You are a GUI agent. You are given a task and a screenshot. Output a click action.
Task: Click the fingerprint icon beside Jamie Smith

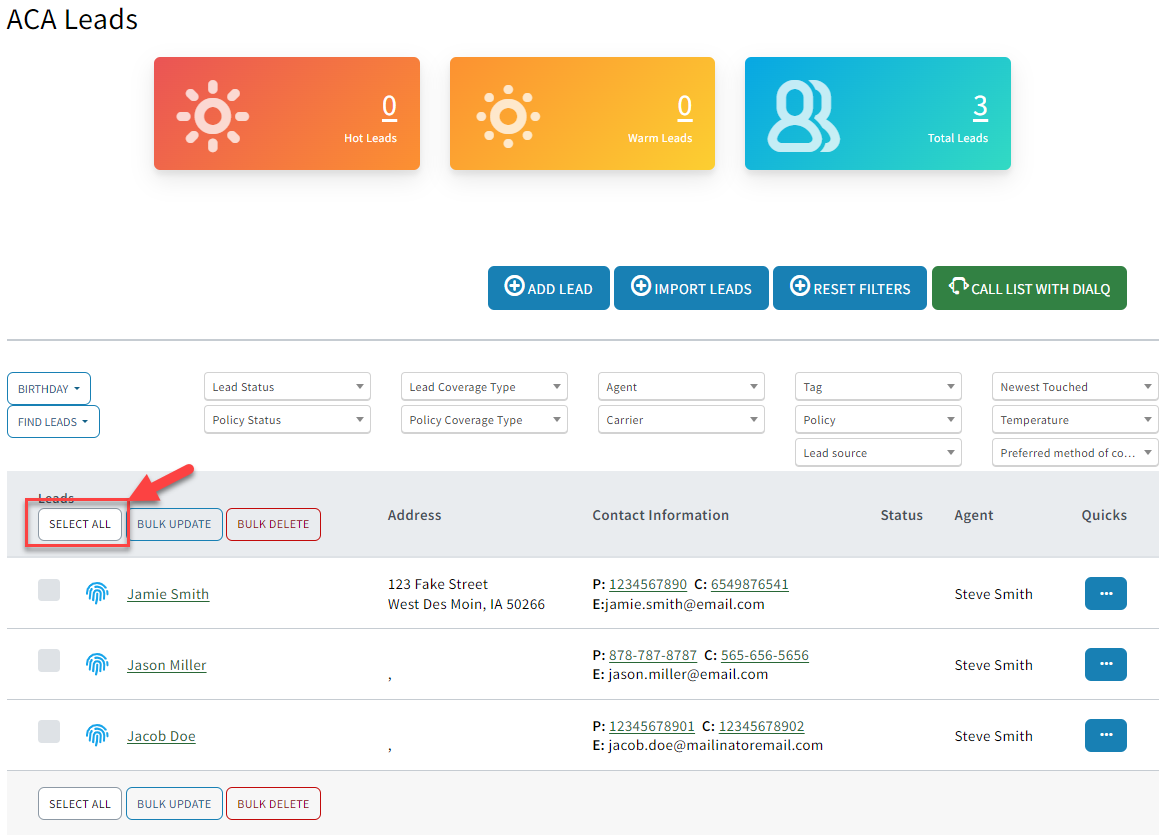point(97,592)
